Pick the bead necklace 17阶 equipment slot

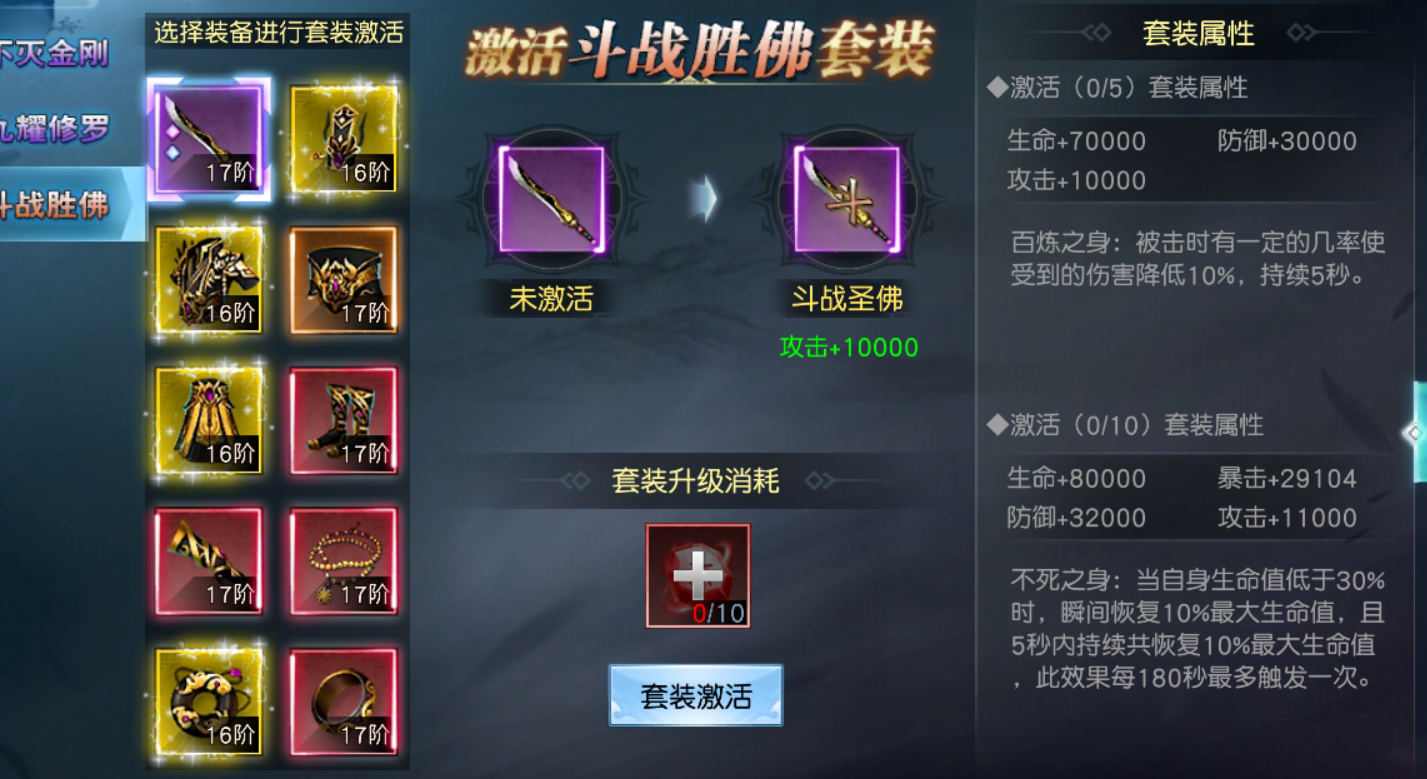point(343,561)
